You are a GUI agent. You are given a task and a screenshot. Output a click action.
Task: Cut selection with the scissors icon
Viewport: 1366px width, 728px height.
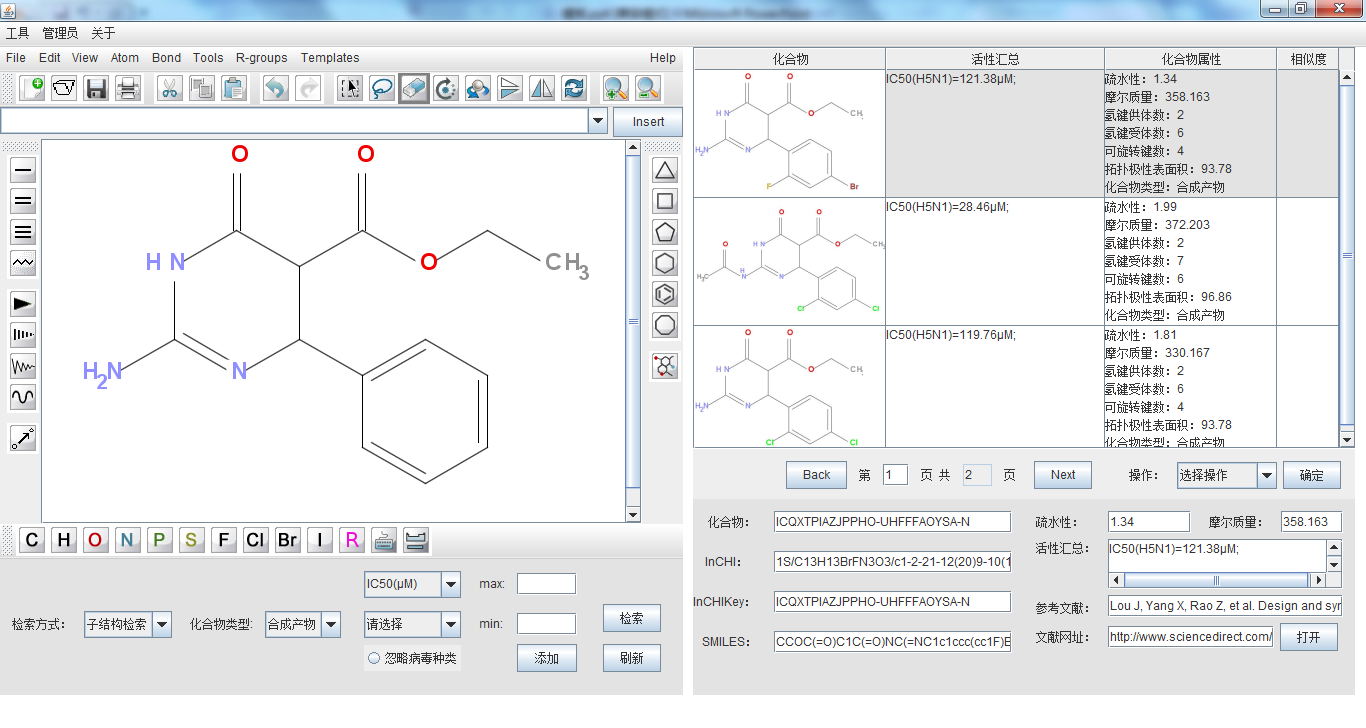[170, 88]
